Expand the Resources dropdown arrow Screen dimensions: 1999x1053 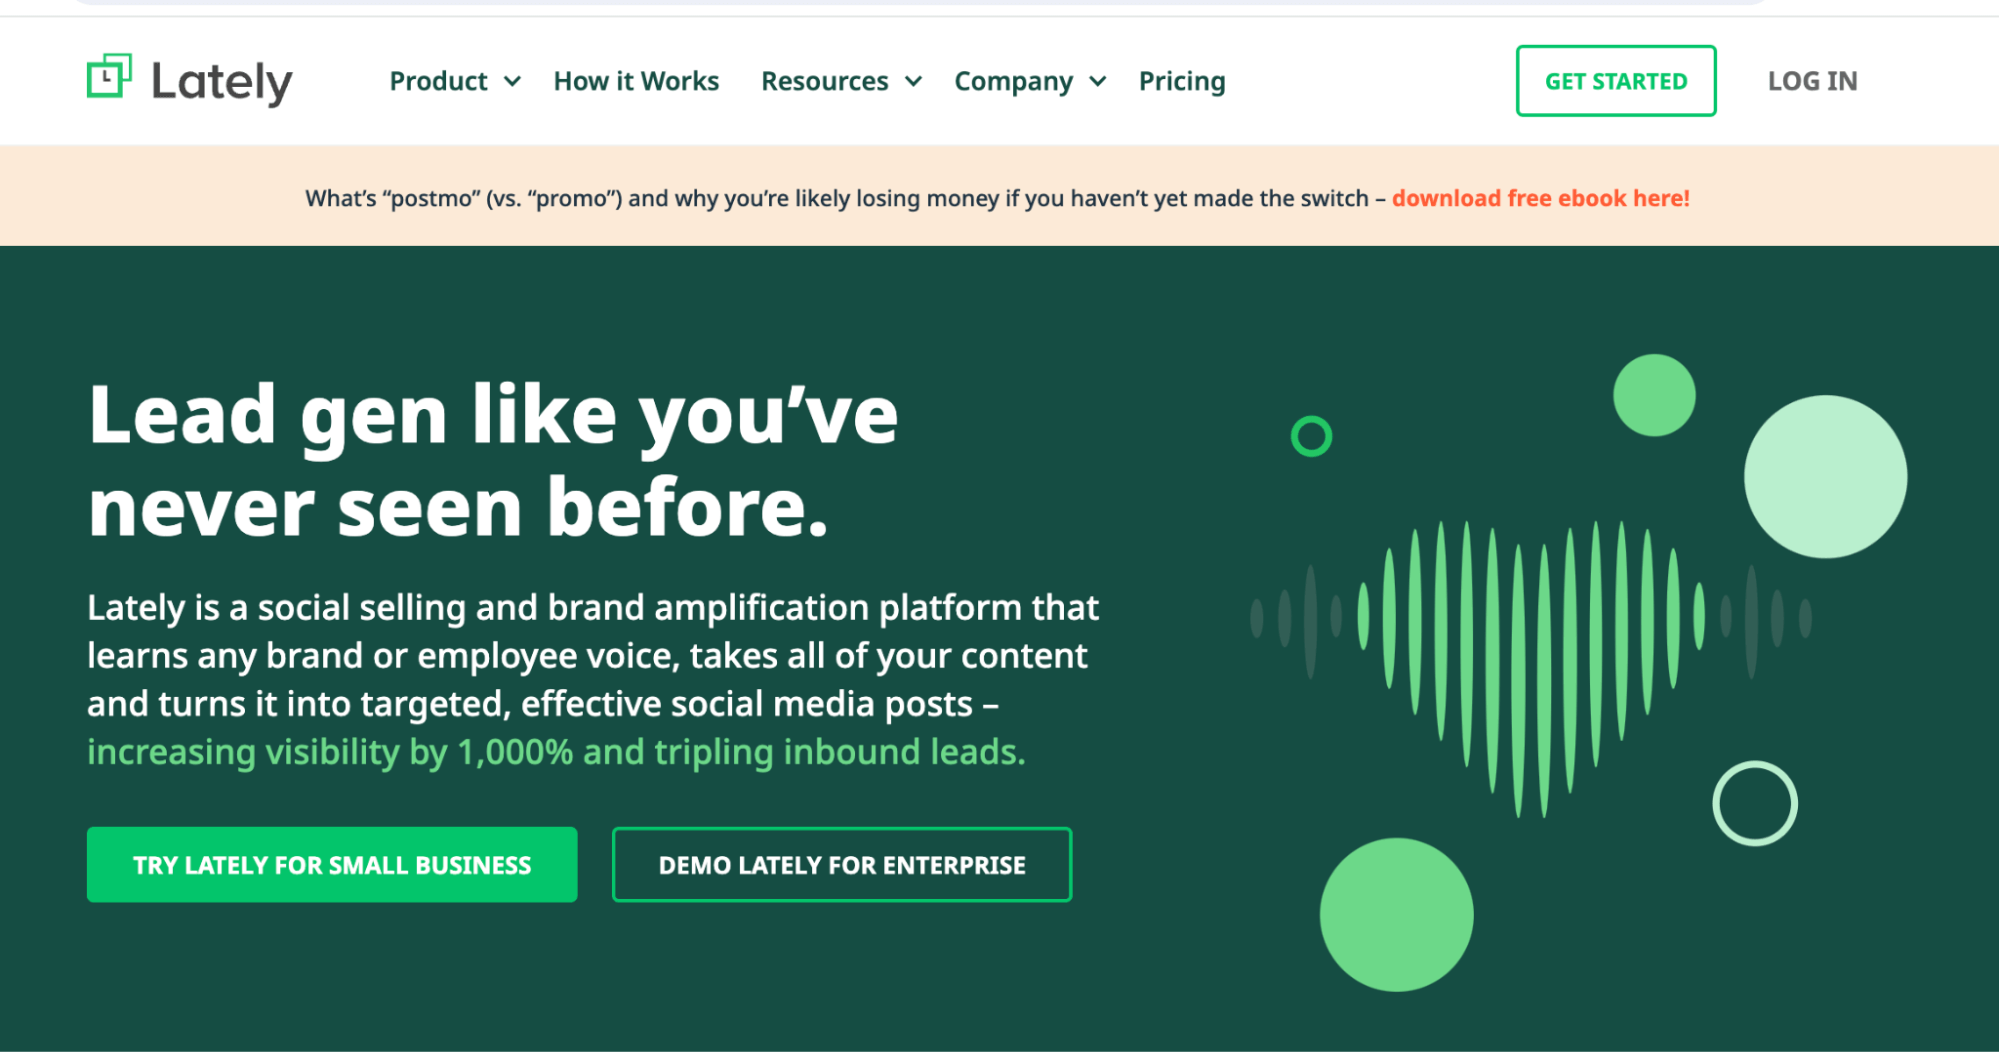(x=913, y=82)
